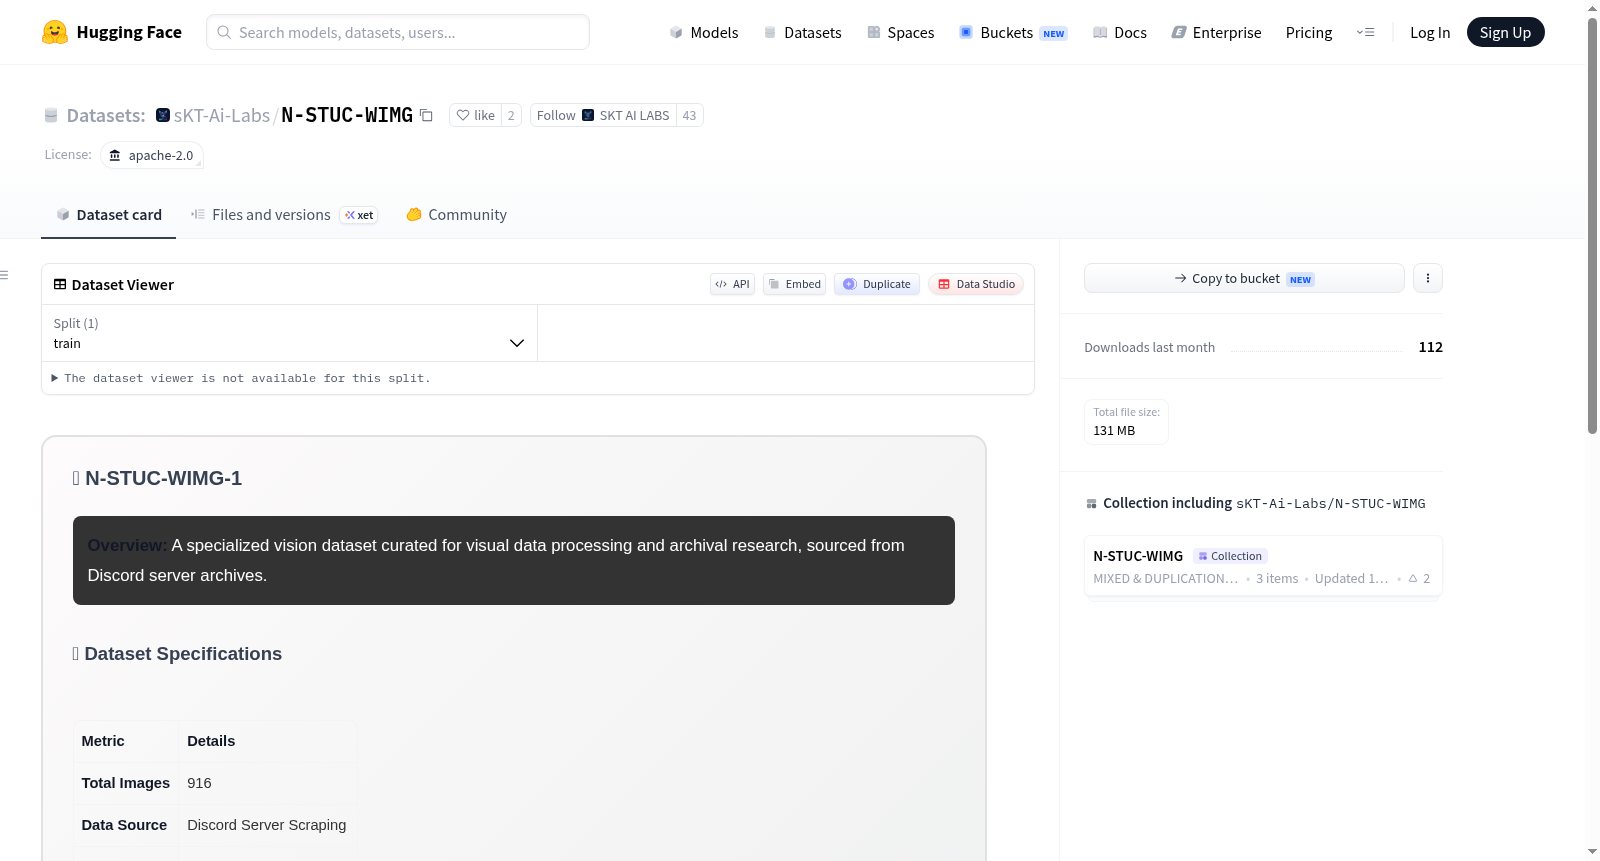Open Pricing page link

(1309, 32)
